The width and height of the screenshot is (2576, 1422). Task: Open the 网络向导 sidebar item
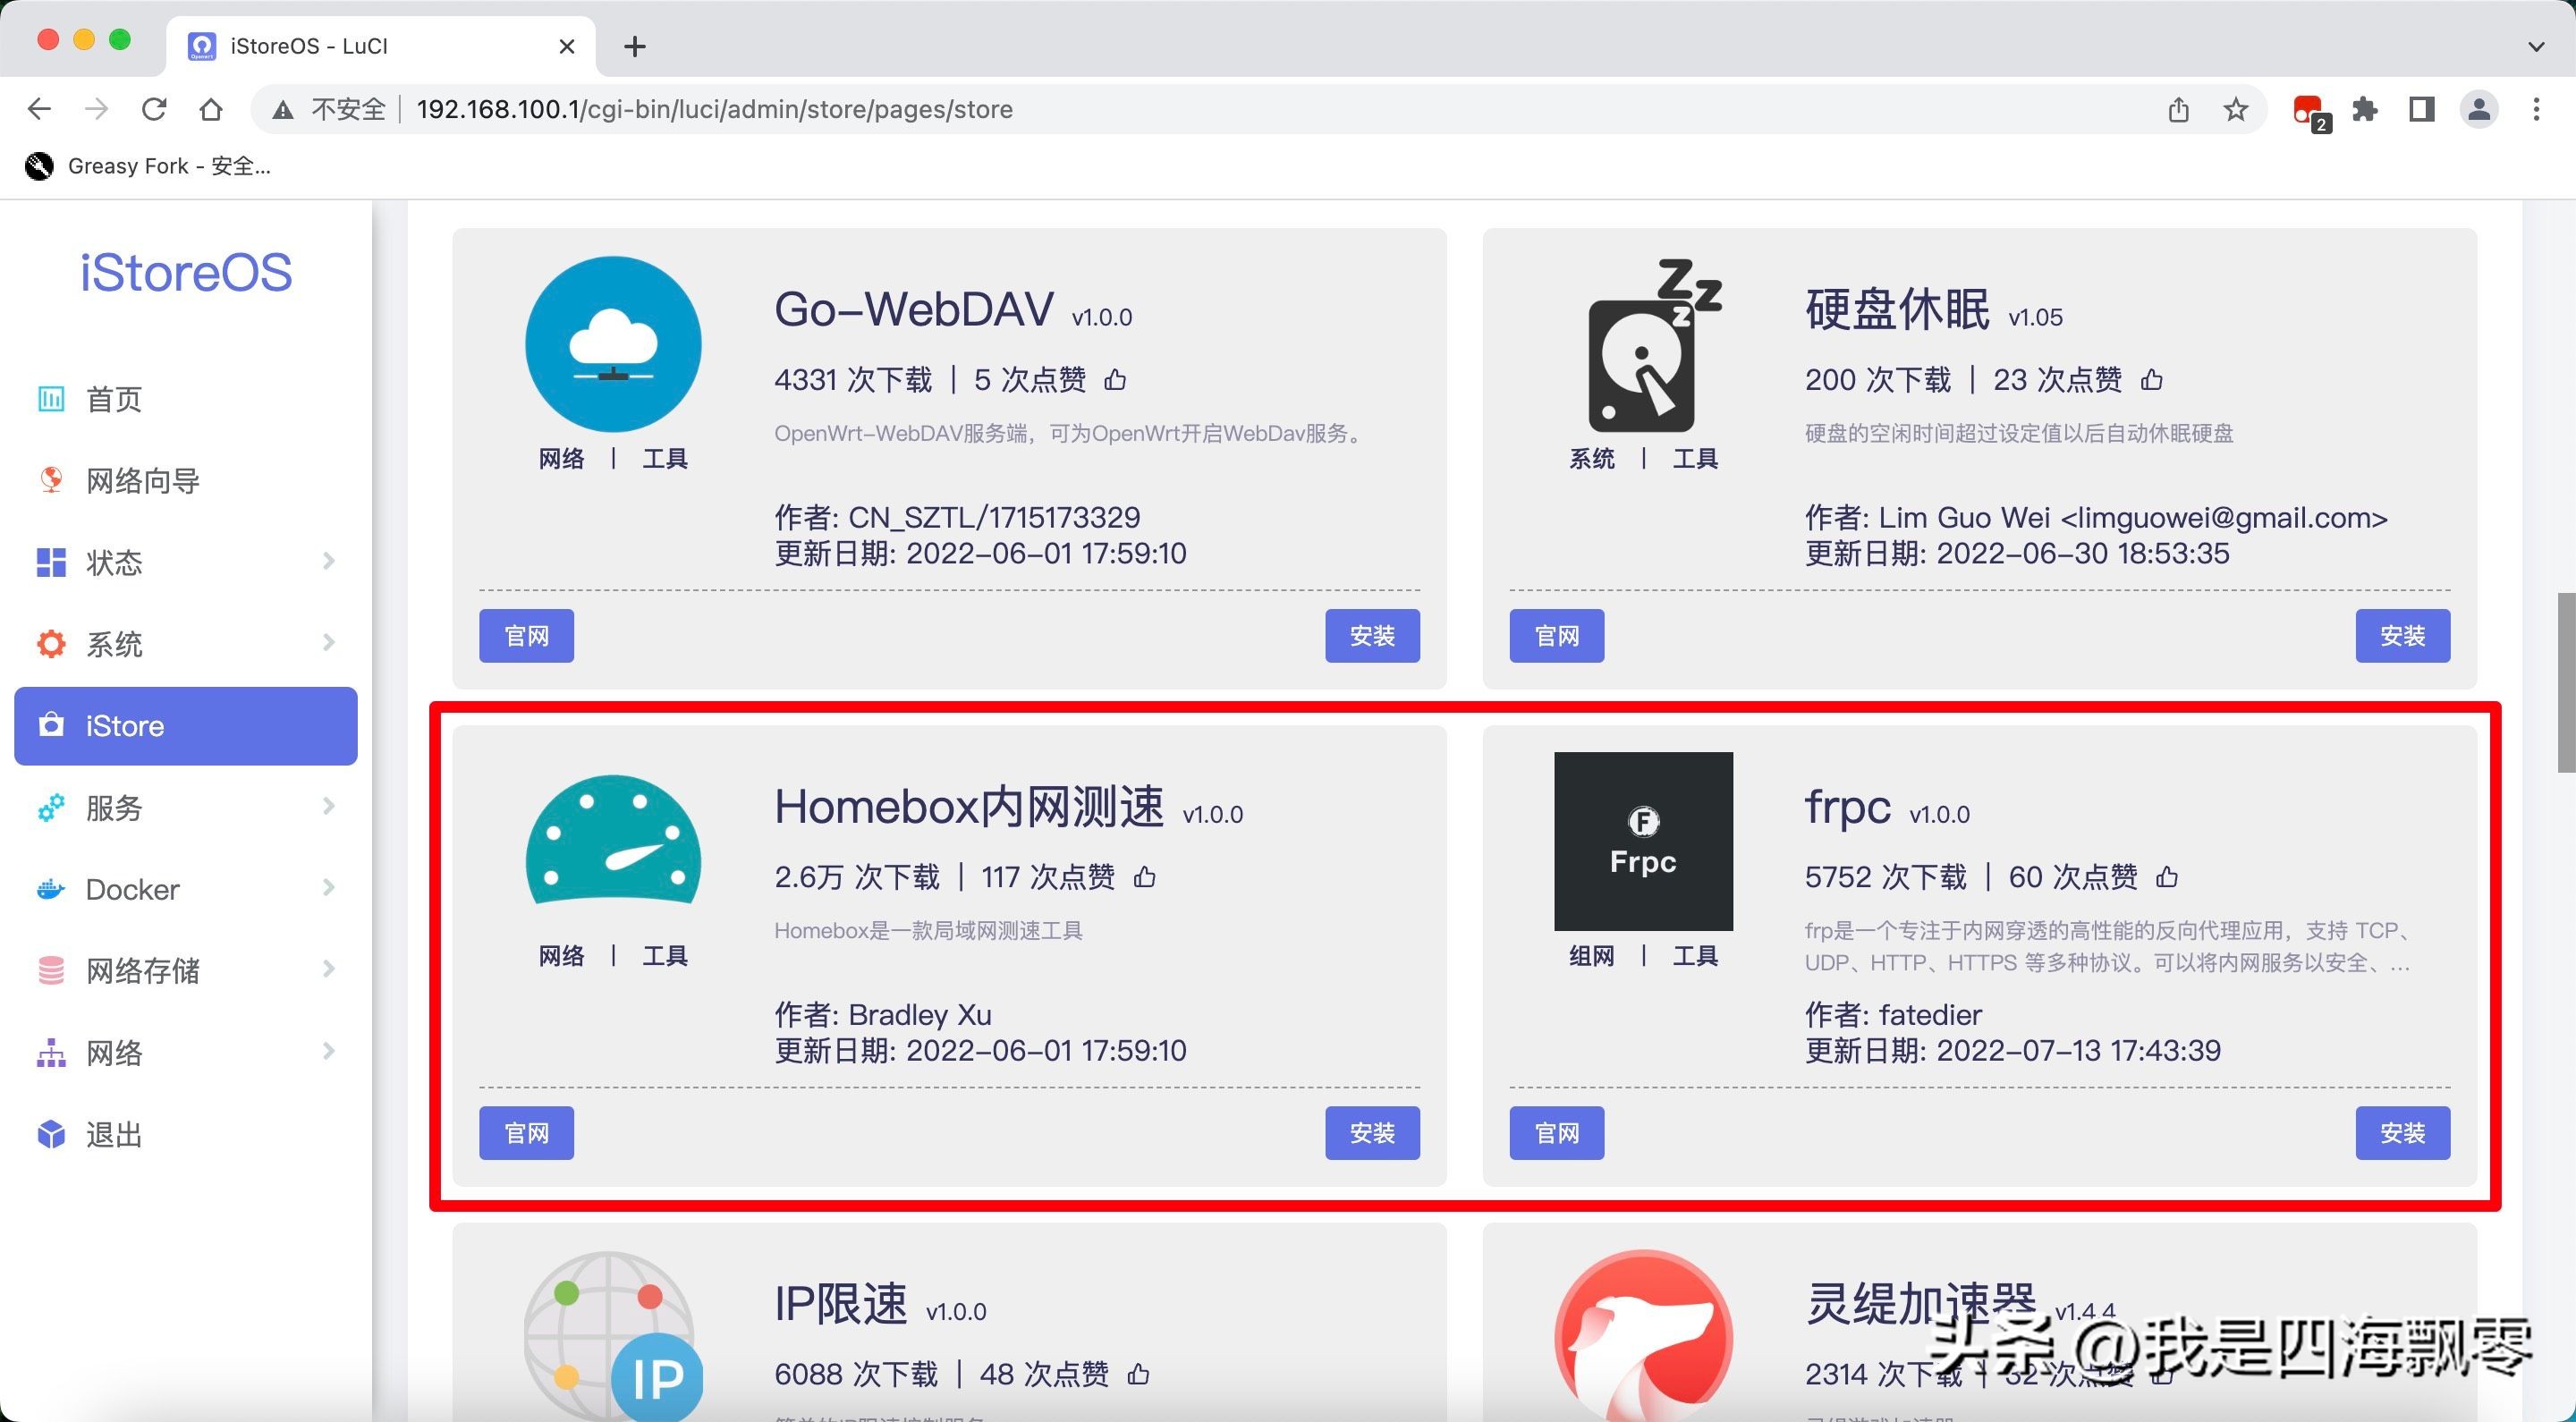pos(142,481)
